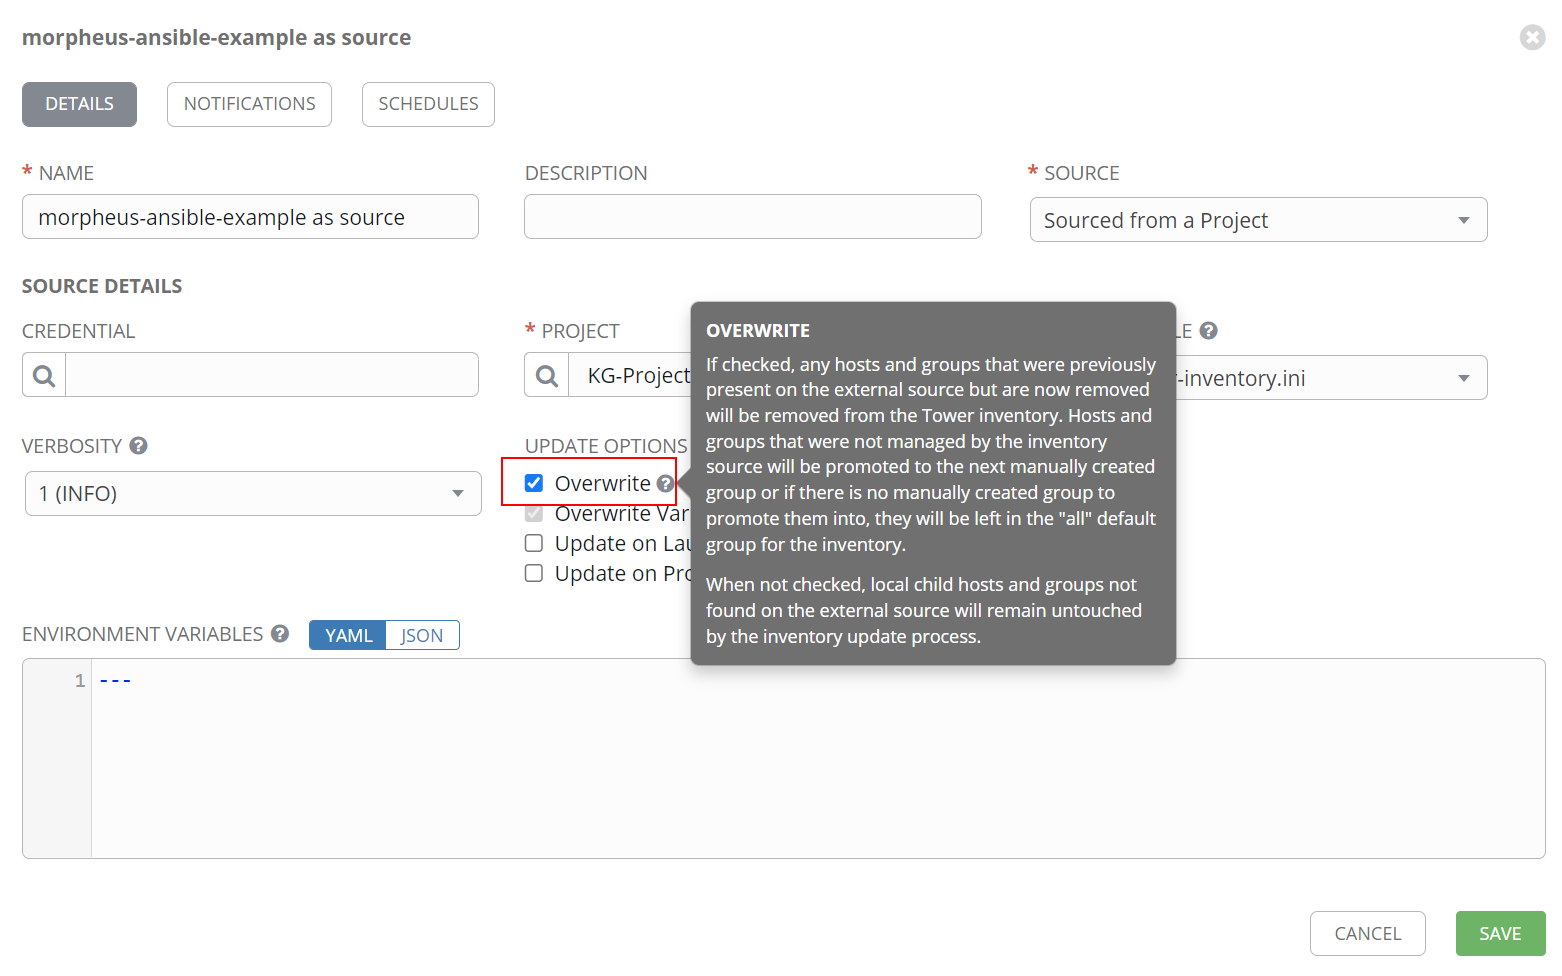Switch environment variables to JSON format
This screenshot has height=976, width=1562.
[422, 635]
